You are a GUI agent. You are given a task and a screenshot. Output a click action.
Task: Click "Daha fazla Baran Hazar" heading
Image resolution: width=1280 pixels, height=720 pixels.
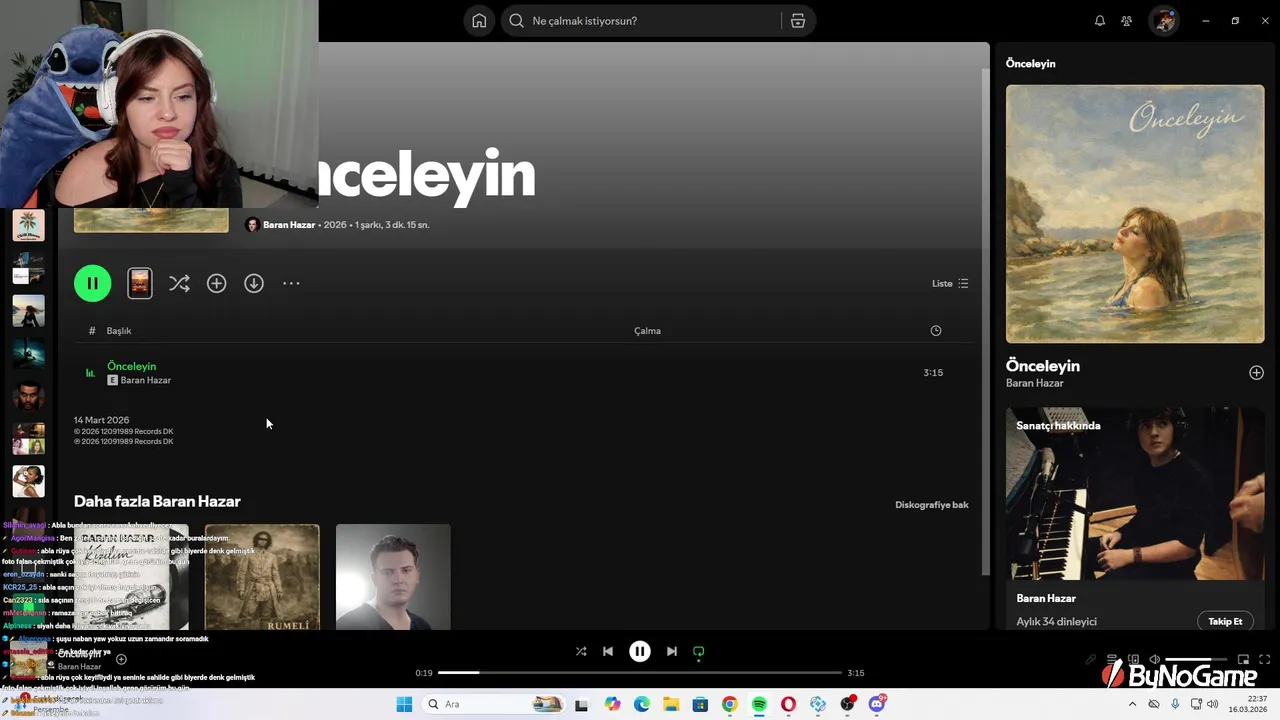tap(157, 501)
